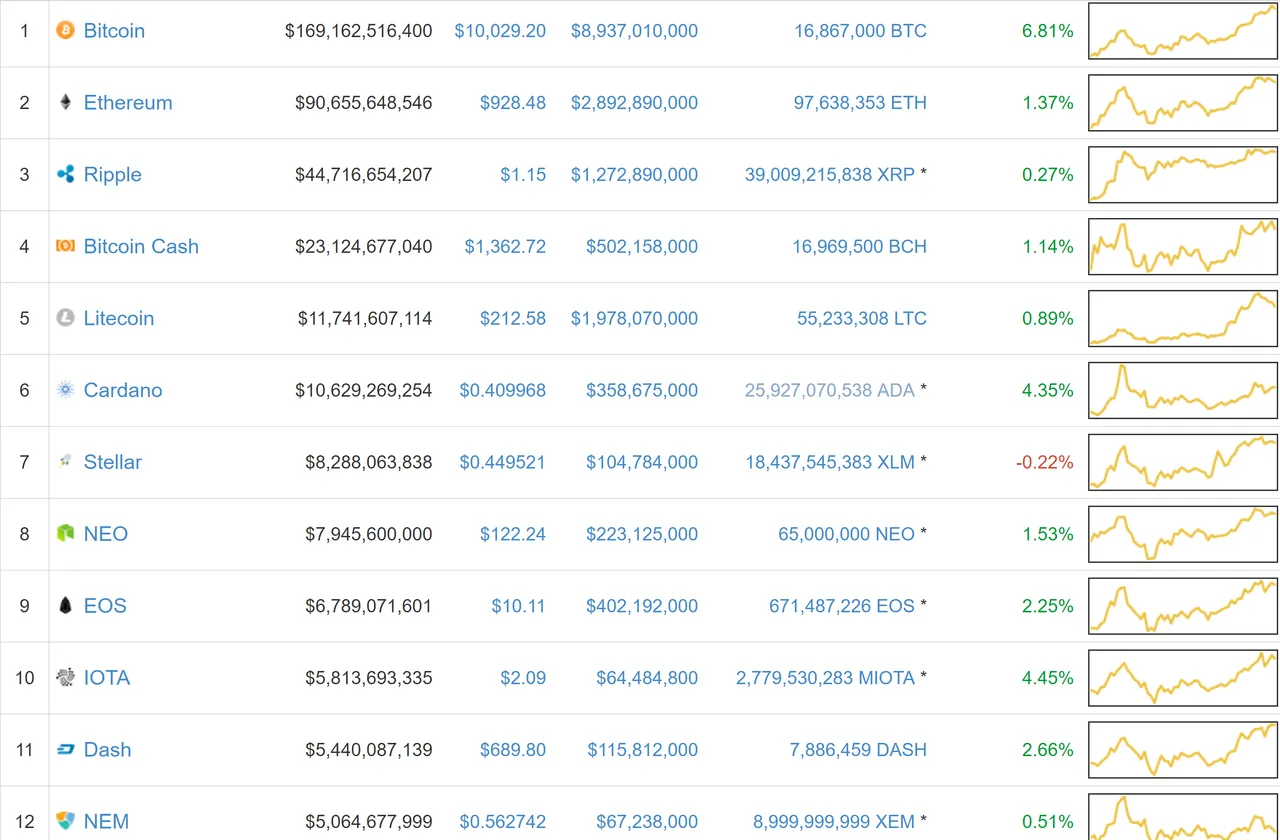Open the NEO price sparkline chart
This screenshot has width=1280, height=840.
point(1183,535)
